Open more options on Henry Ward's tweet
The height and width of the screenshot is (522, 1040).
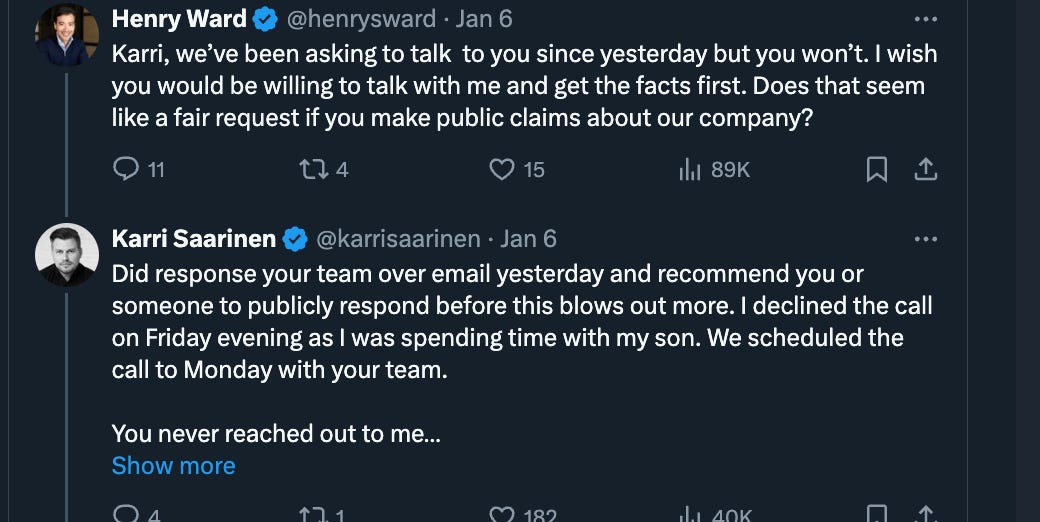(x=926, y=19)
